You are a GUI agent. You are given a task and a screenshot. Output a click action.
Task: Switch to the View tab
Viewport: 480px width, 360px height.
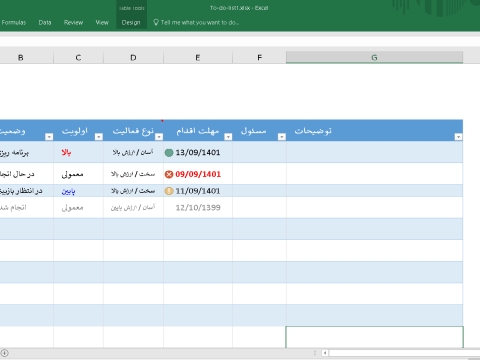pos(102,22)
